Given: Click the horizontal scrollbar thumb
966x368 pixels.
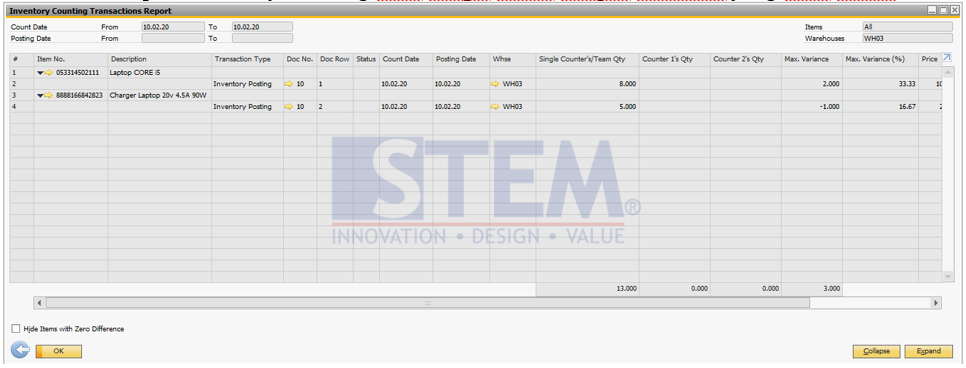Looking at the screenshot, I should click(428, 303).
